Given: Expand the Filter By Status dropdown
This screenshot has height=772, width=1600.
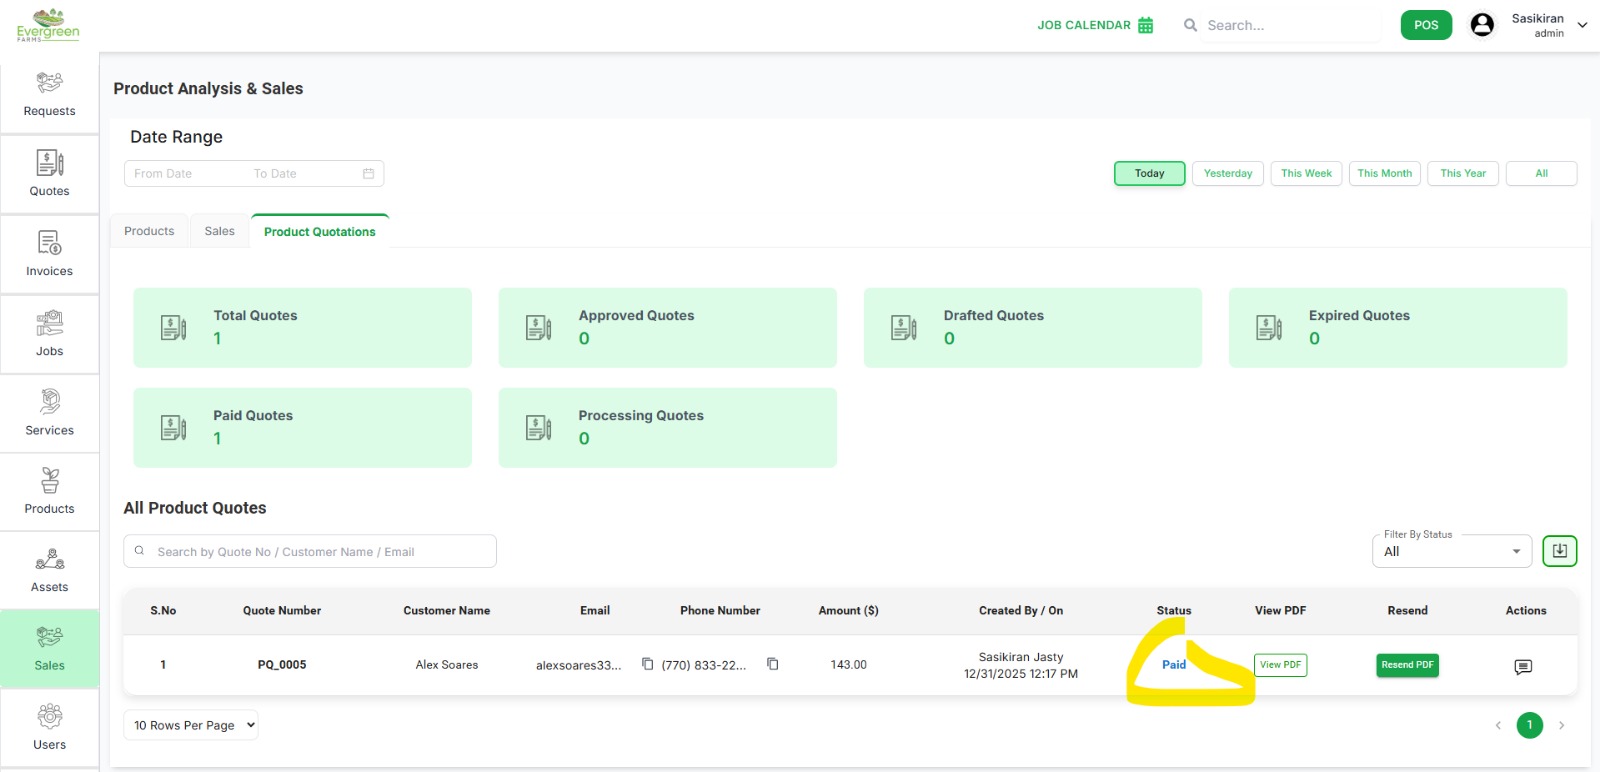Looking at the screenshot, I should click(x=1451, y=551).
